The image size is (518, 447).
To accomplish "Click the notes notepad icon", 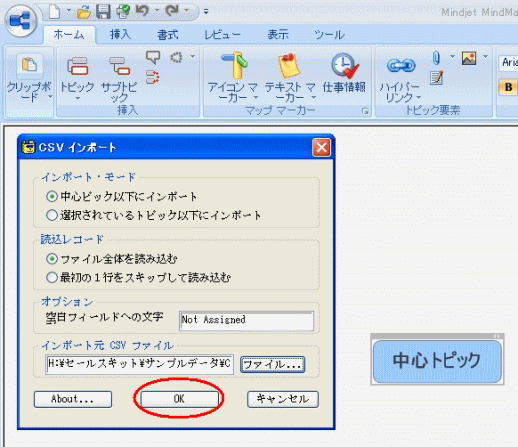I will [x=436, y=78].
